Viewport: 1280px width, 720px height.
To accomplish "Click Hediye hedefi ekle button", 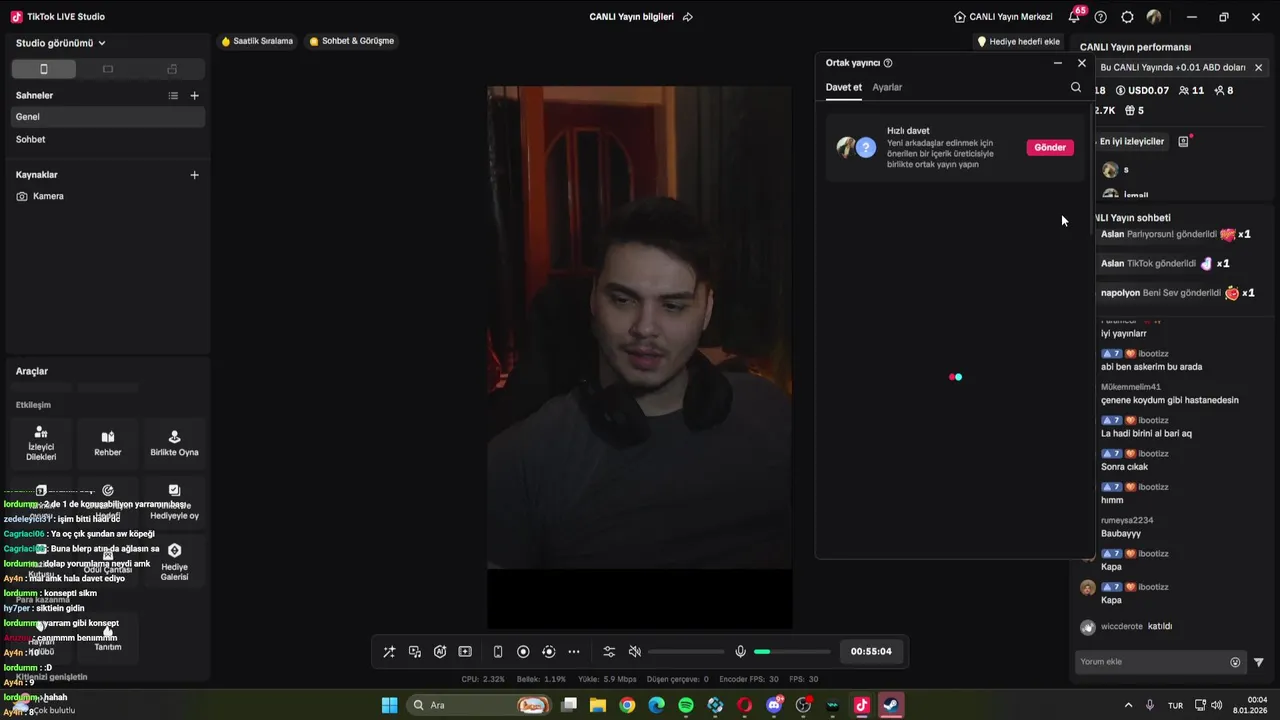I will pos(1018,42).
